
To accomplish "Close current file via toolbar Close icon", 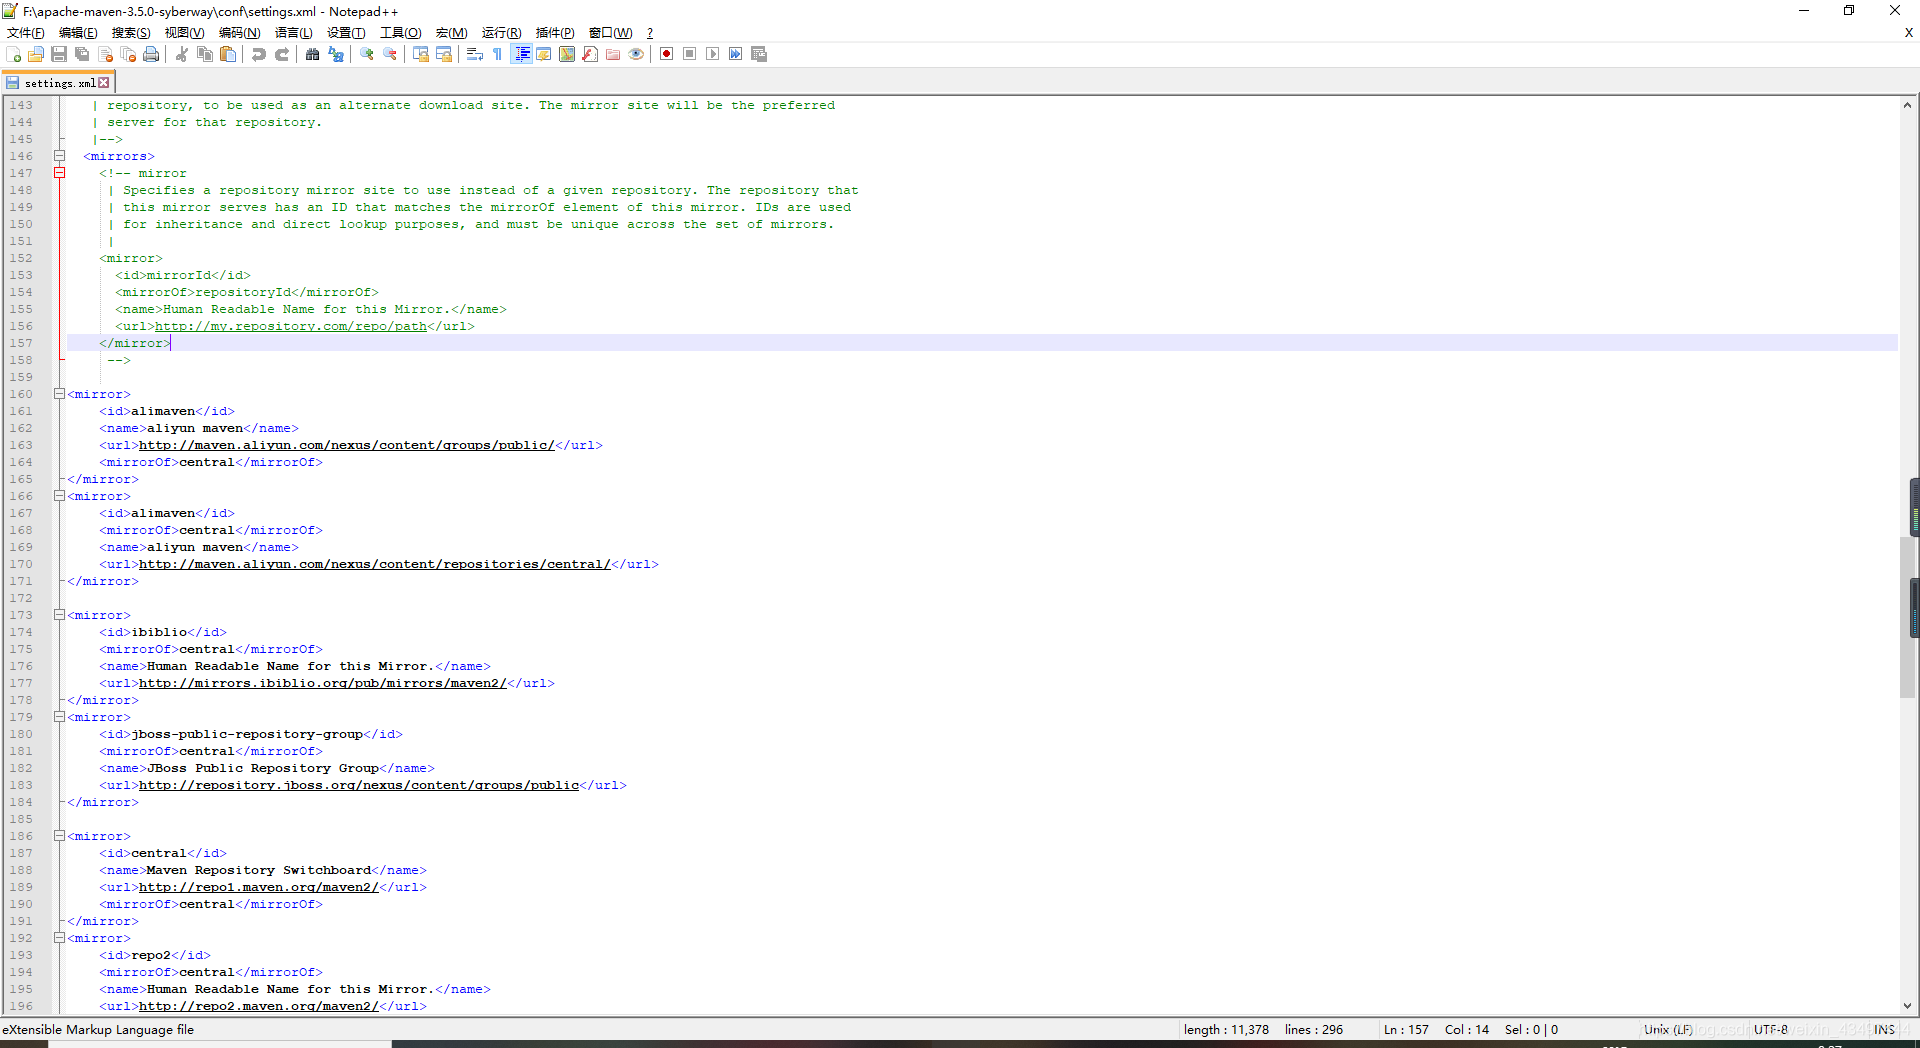I will click(x=105, y=54).
